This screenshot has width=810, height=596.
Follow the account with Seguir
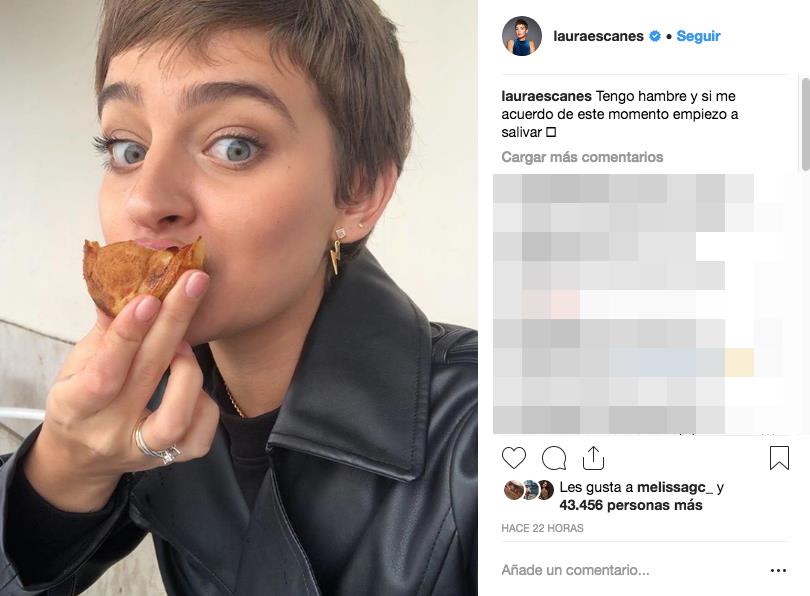pos(698,36)
